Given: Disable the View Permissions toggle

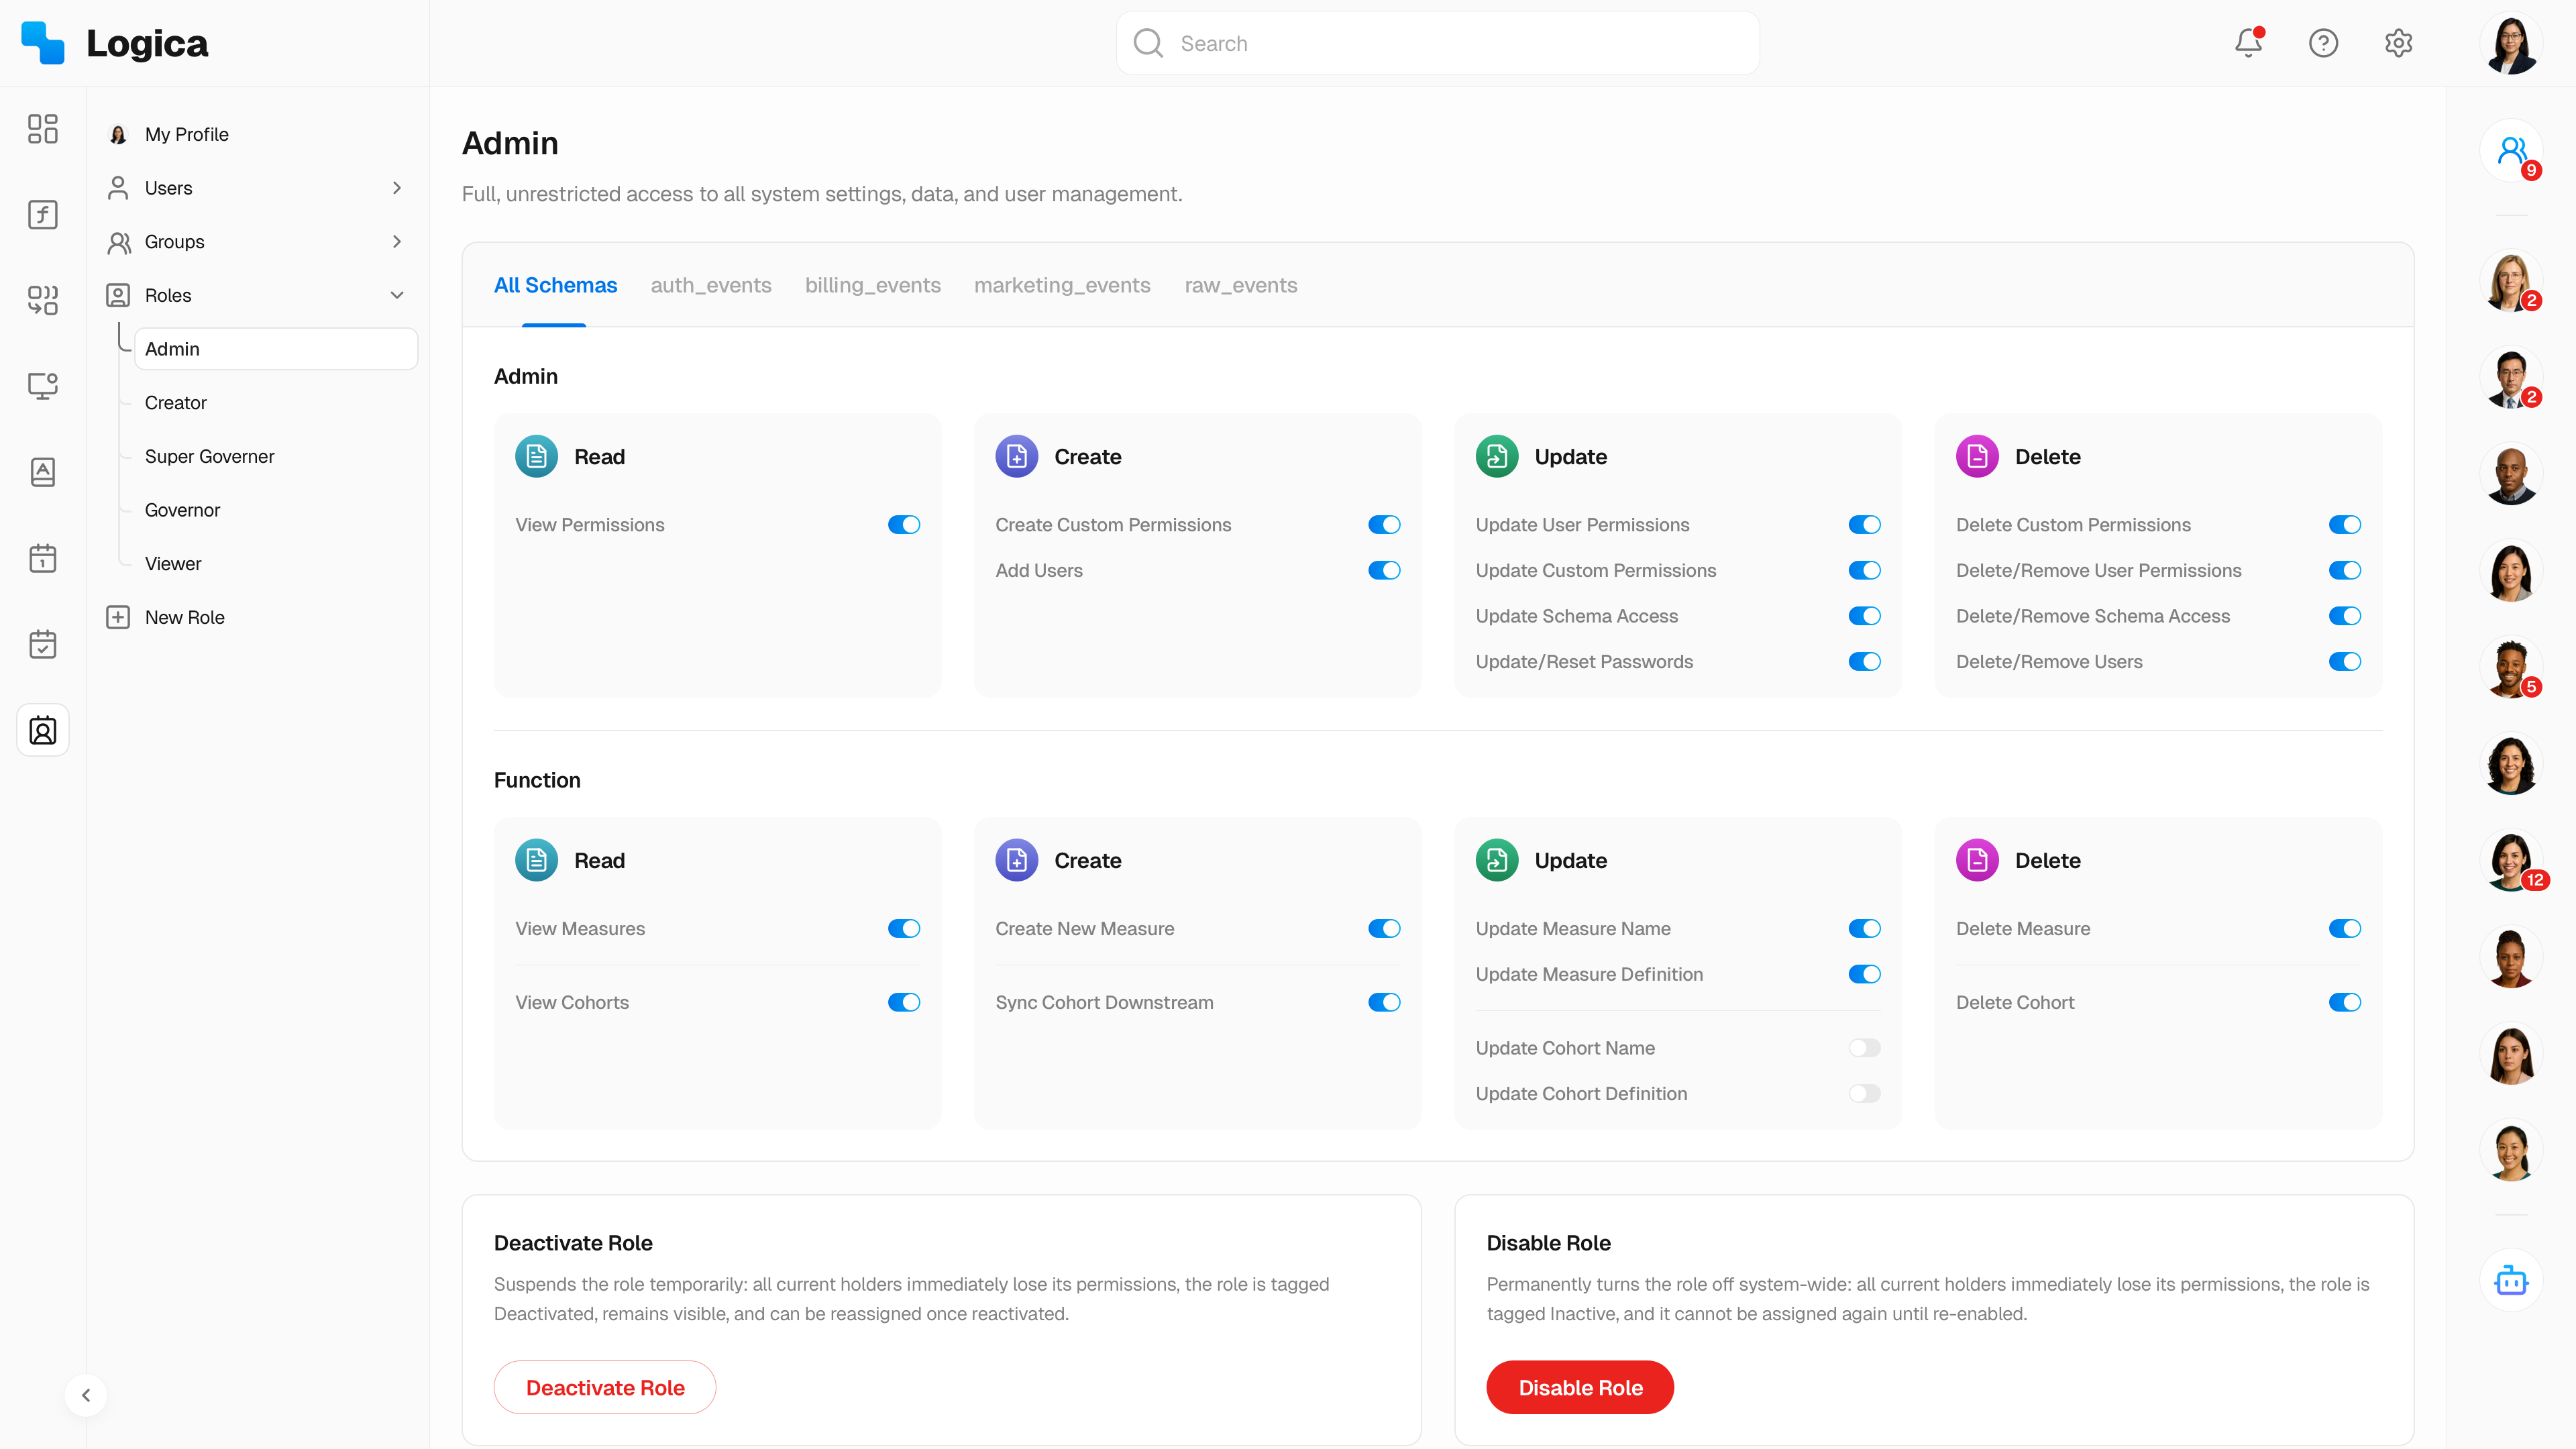Looking at the screenshot, I should pyautogui.click(x=903, y=524).
